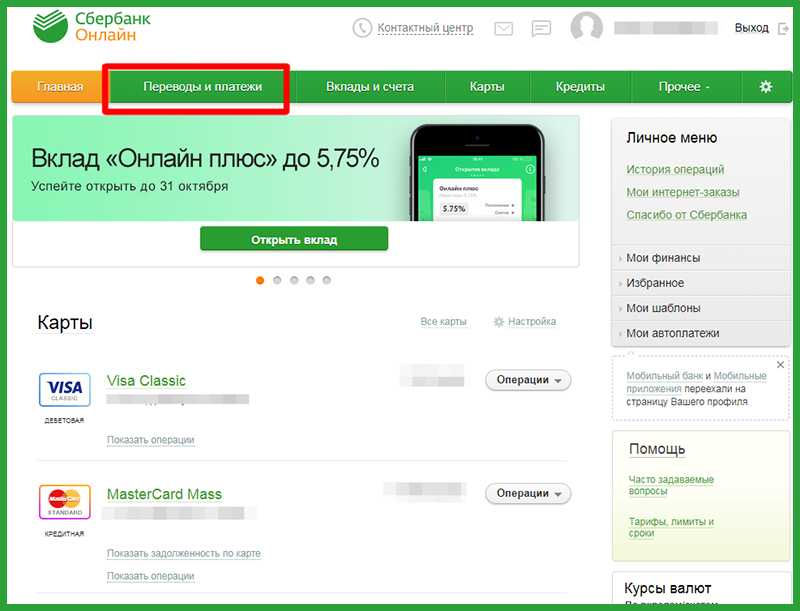Close the Мобильный банк notice
Viewport: 800px width, 611px height.
tap(780, 365)
